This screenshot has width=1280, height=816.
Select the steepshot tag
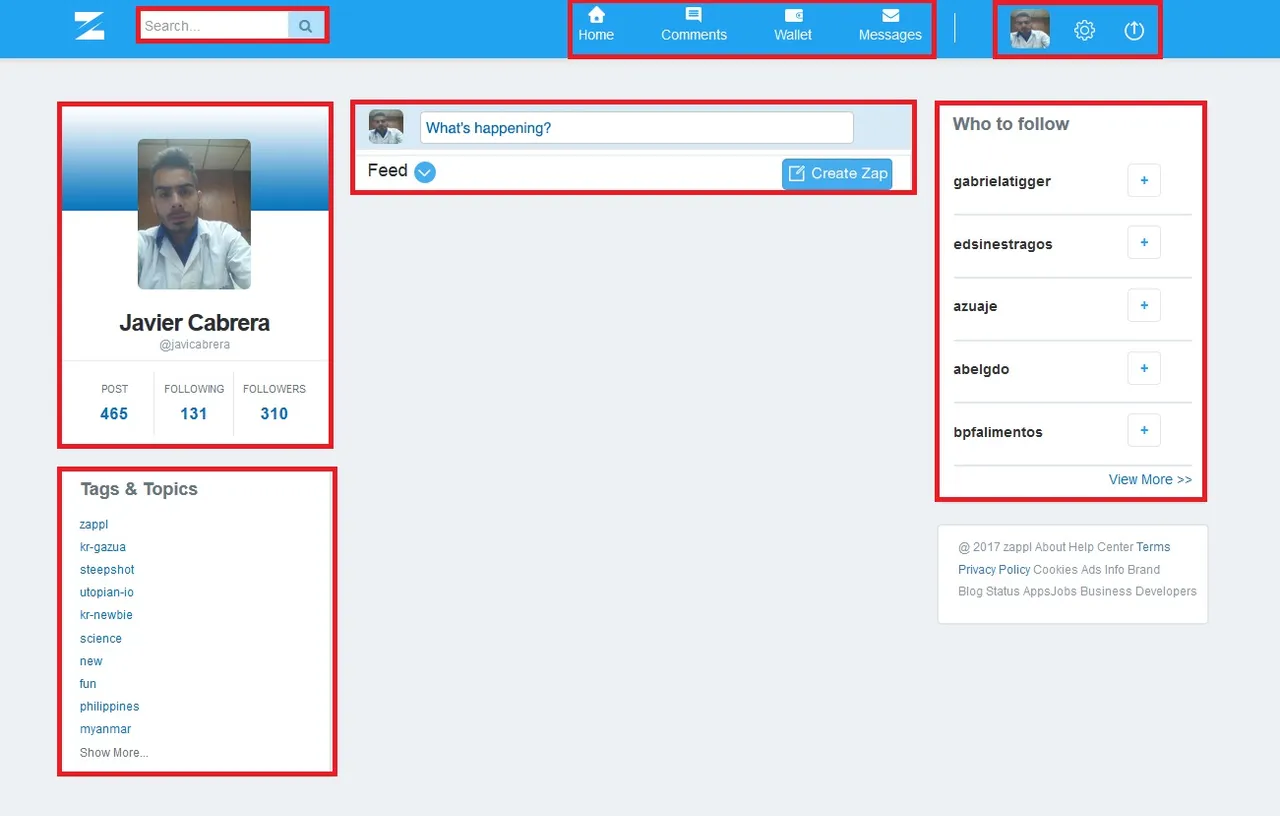107,570
